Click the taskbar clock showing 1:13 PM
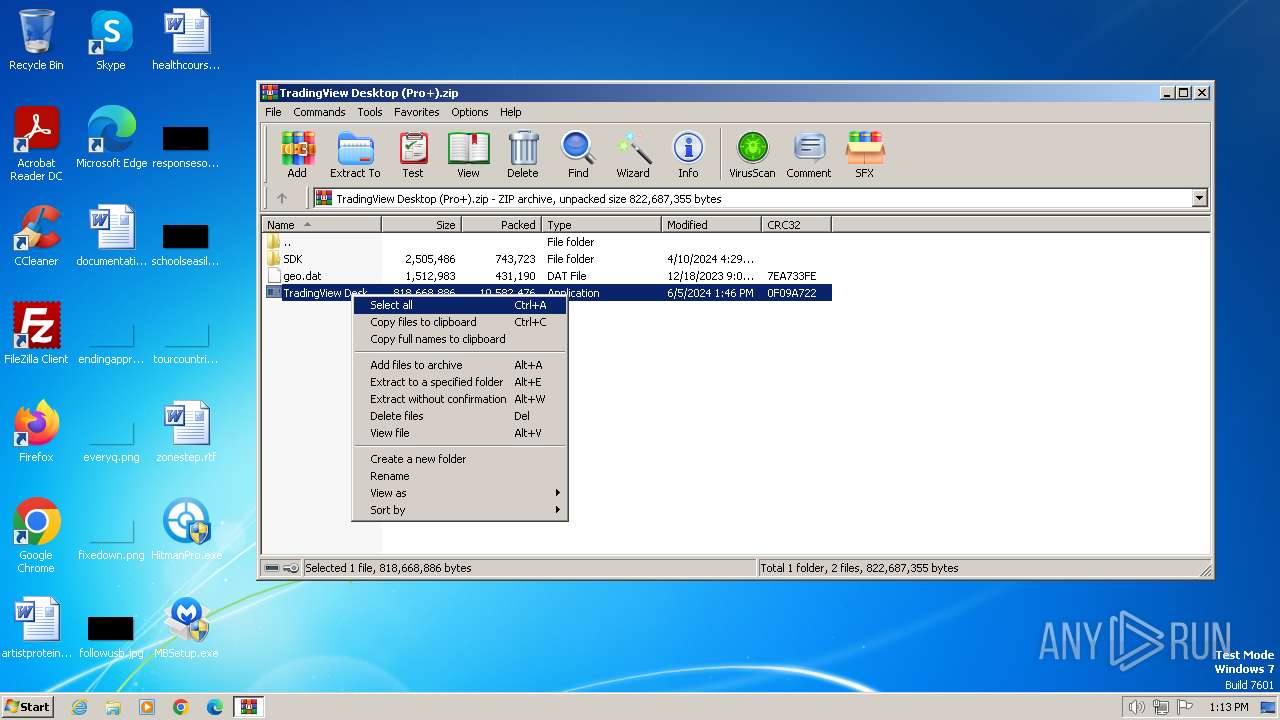 click(x=1228, y=707)
